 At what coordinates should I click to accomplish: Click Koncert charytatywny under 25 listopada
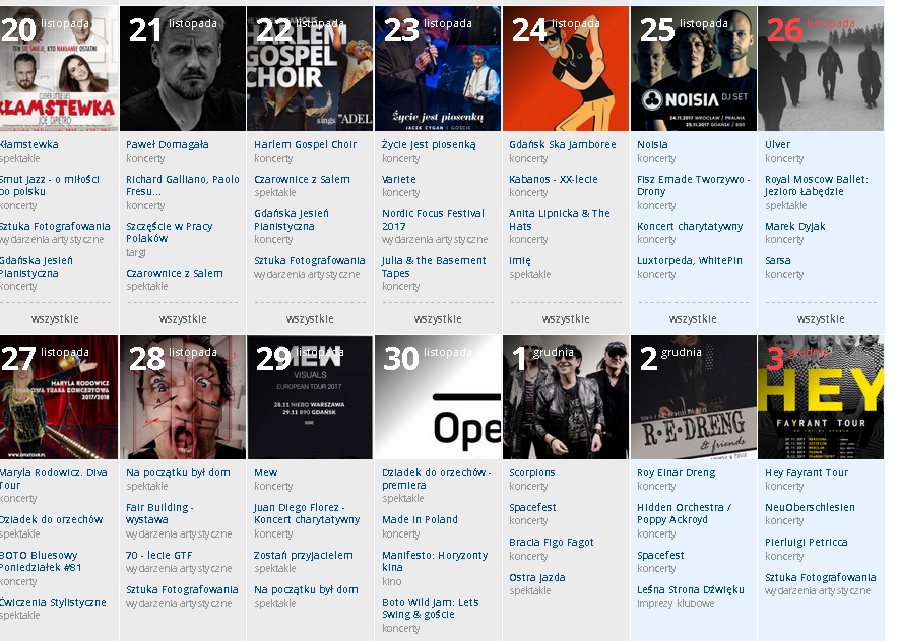tap(690, 226)
